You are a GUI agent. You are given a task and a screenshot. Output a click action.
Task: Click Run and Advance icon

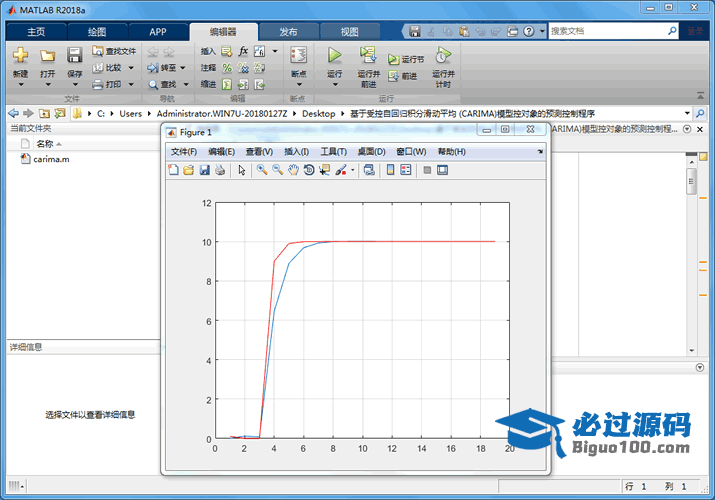[368, 55]
